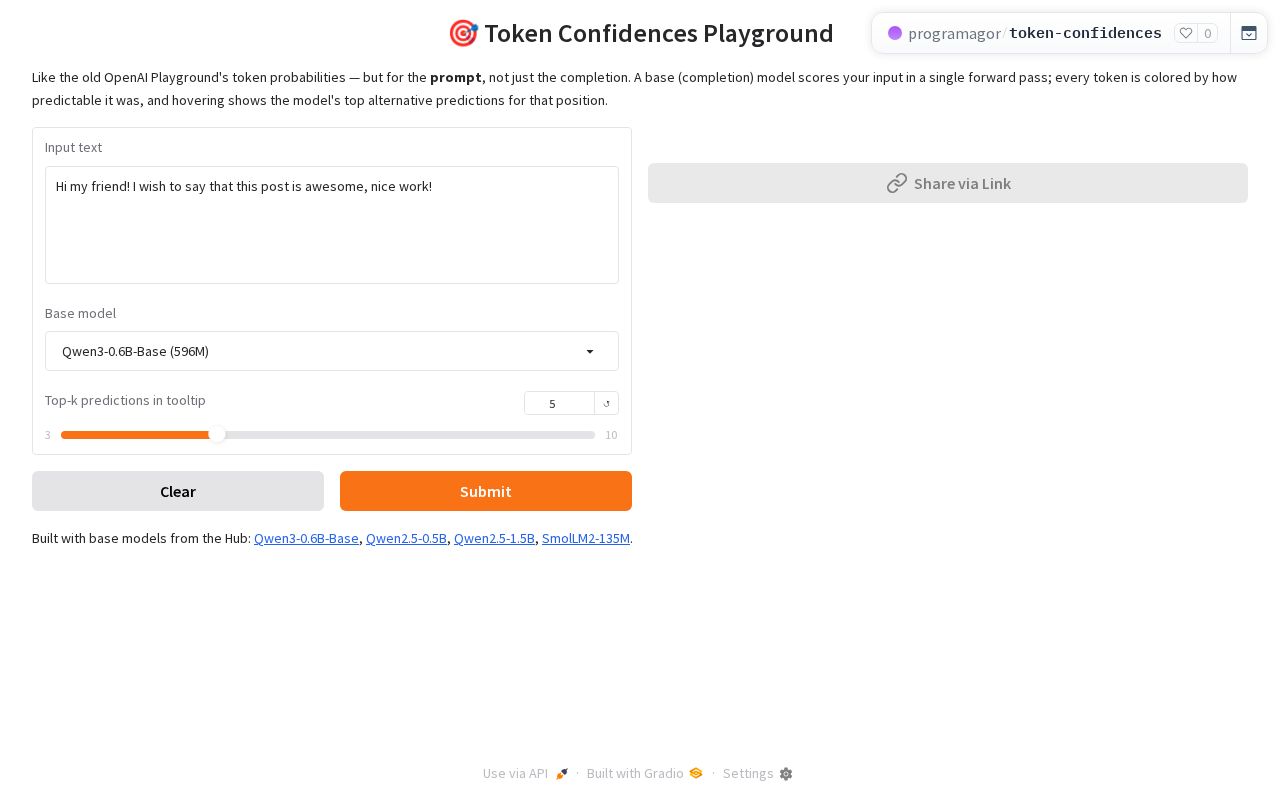Open the Qwen3-0.6B-Base hub link
This screenshot has height=800, width=1280.
click(306, 538)
